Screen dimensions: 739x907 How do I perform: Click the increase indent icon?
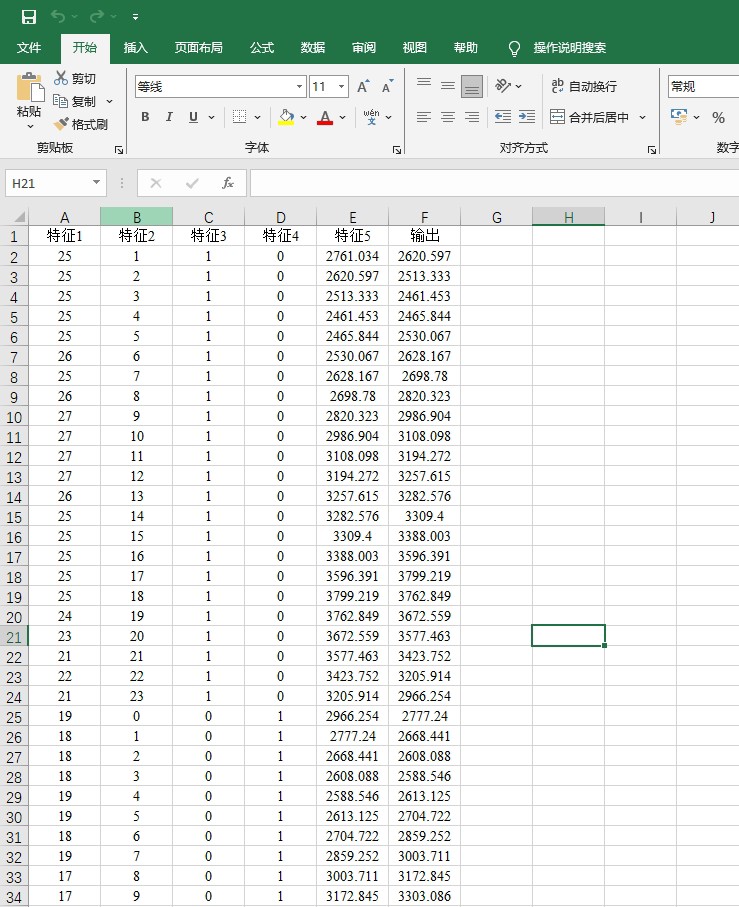(x=527, y=117)
